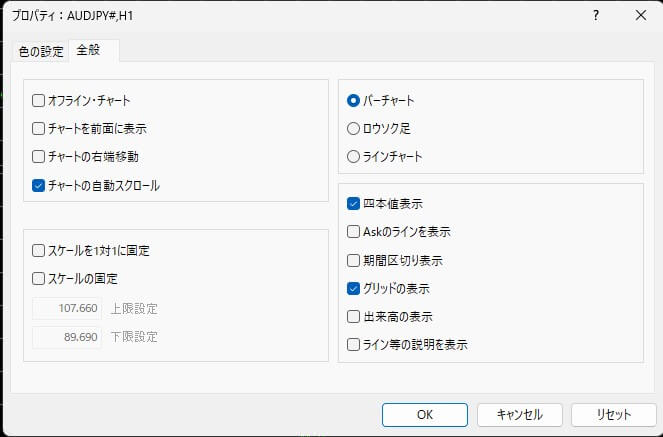663x437 pixels.
Task: Choose the ロウソク足 chart type
Action: pos(353,128)
